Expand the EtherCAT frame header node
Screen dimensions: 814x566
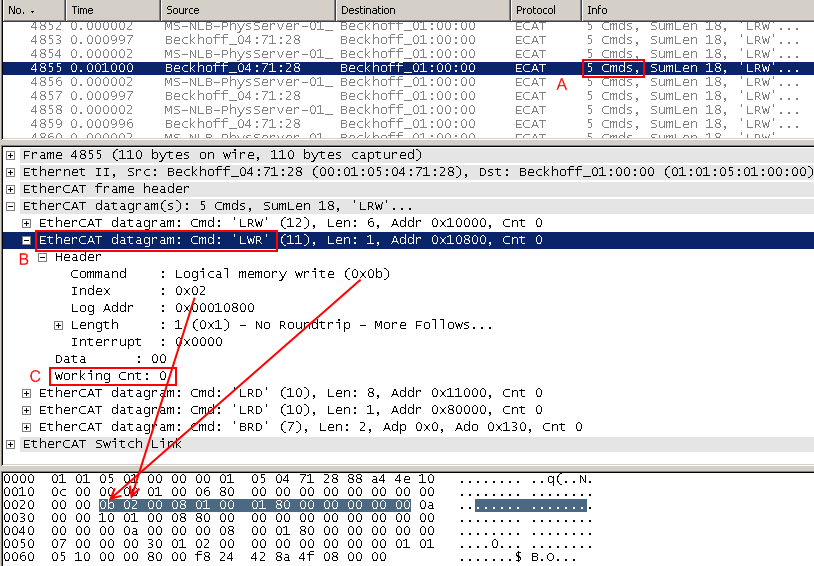[x=10, y=190]
